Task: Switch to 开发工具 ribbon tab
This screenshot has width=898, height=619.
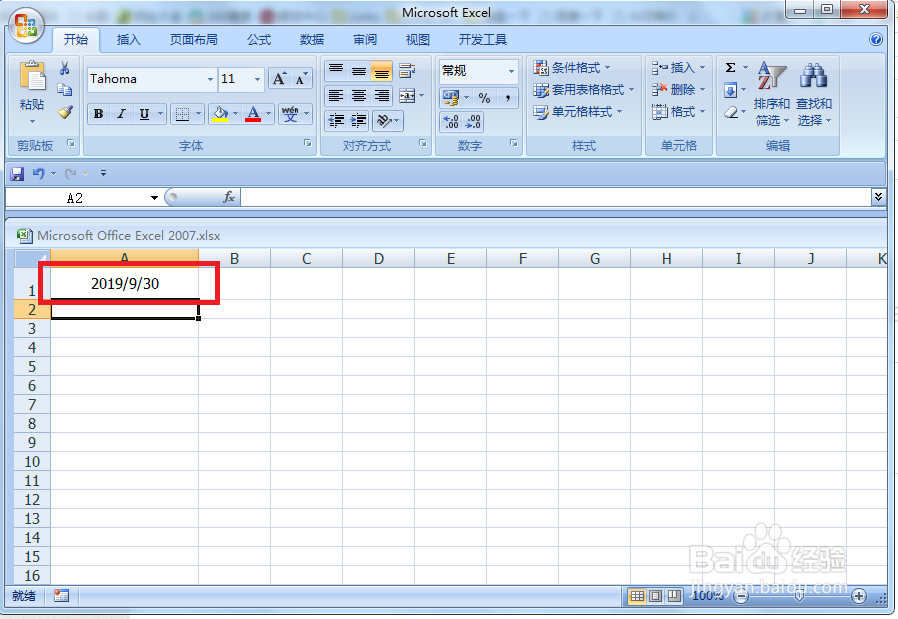Action: click(x=483, y=40)
